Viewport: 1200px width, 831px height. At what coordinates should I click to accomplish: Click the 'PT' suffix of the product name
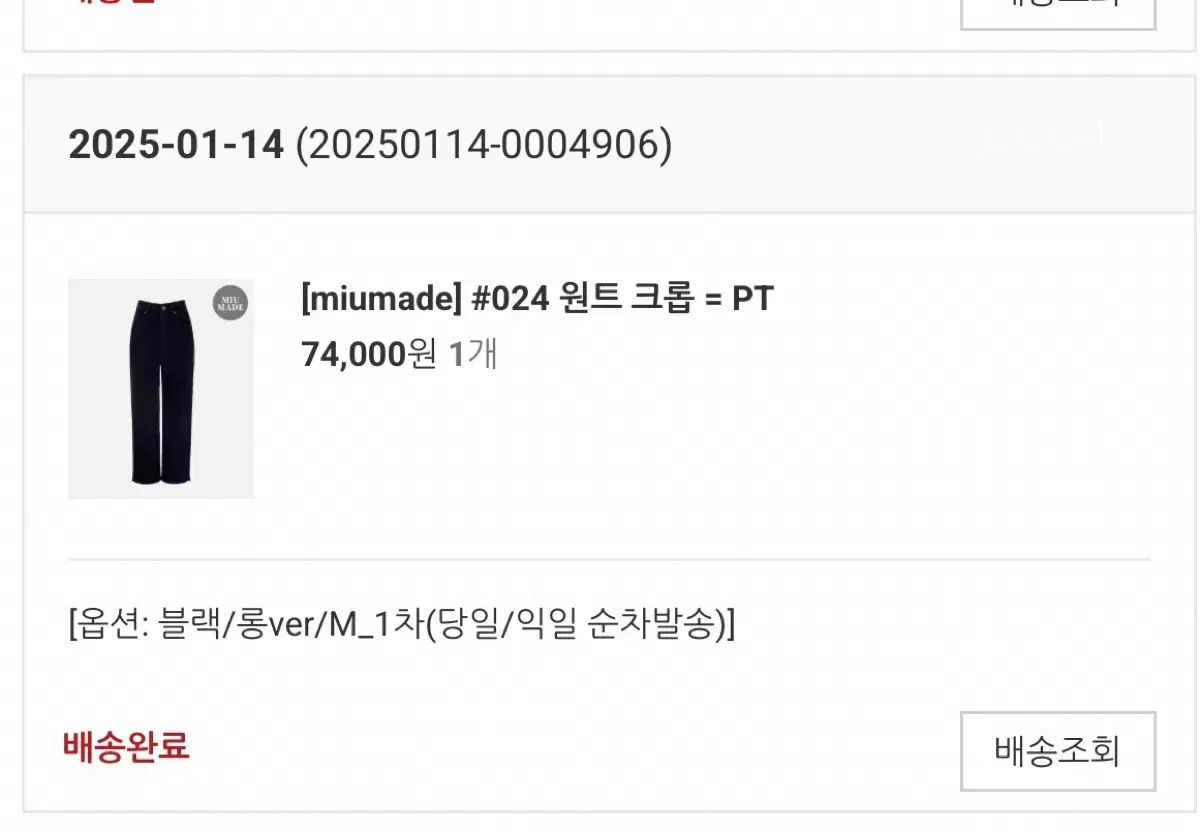pyautogui.click(x=752, y=298)
